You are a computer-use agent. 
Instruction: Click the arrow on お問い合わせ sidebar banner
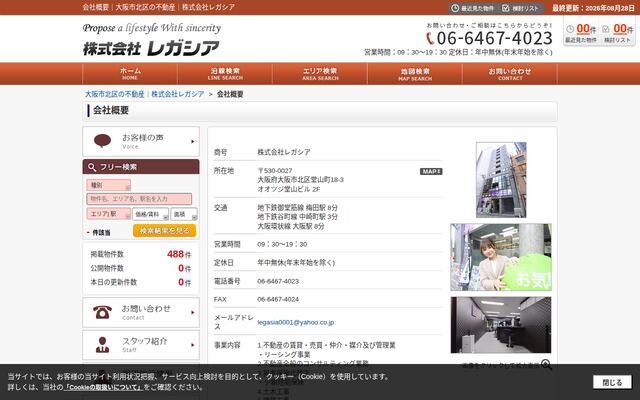pos(193,313)
